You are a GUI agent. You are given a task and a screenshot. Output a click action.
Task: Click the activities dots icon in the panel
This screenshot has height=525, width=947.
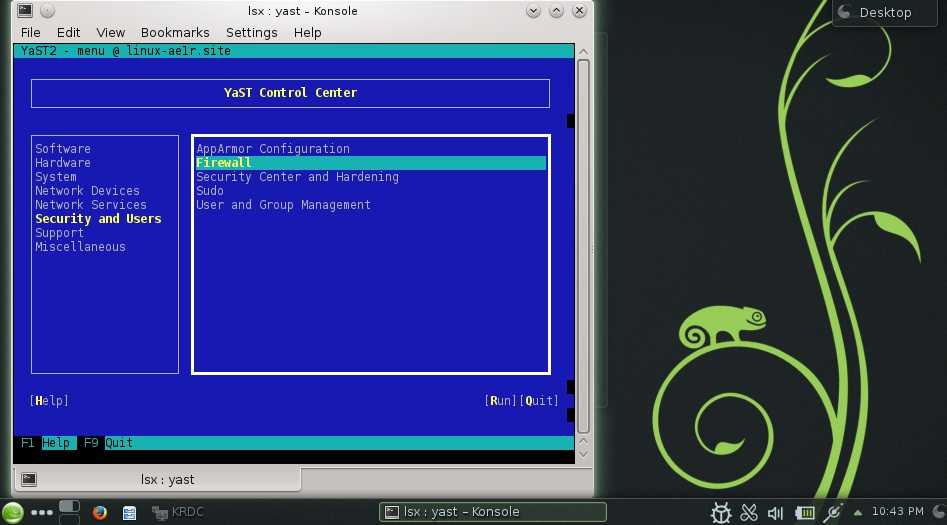coord(42,512)
